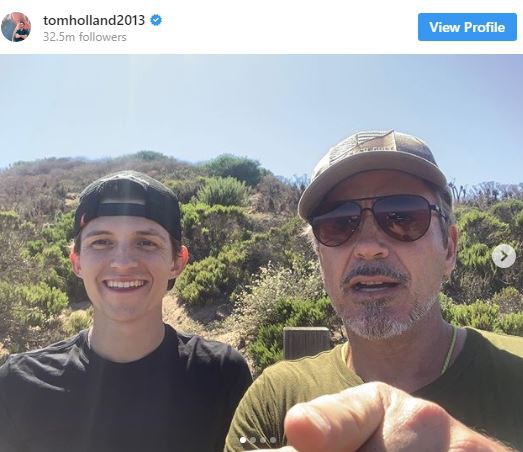Click the smiling face of left person

(x=125, y=267)
